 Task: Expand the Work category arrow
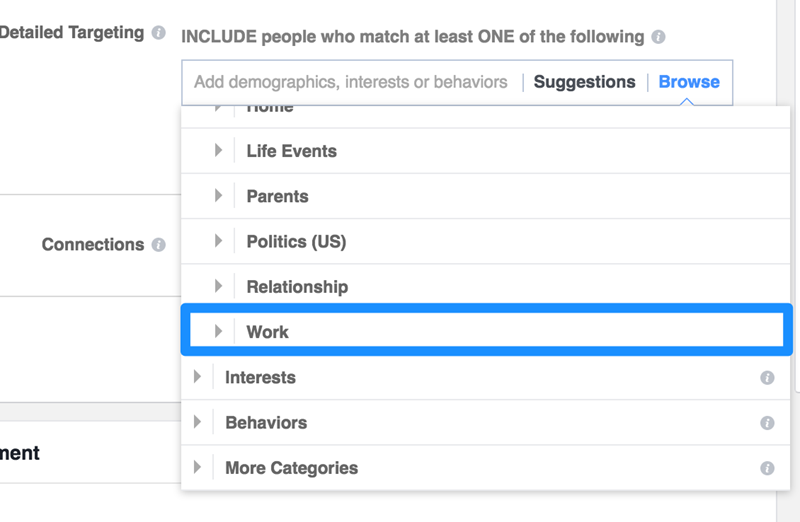pos(218,331)
